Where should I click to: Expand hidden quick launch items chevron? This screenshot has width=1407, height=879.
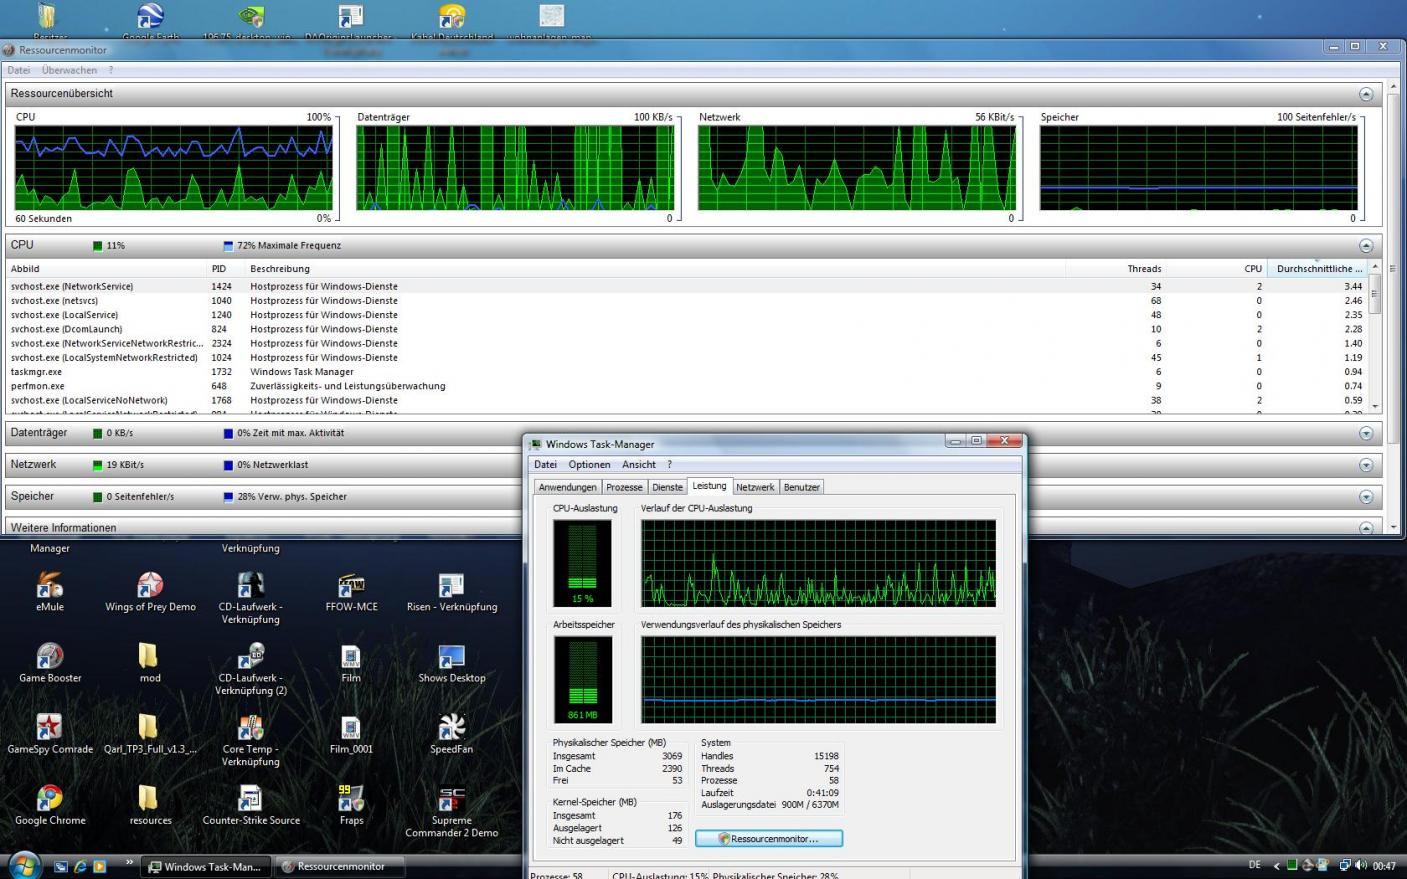point(129,862)
